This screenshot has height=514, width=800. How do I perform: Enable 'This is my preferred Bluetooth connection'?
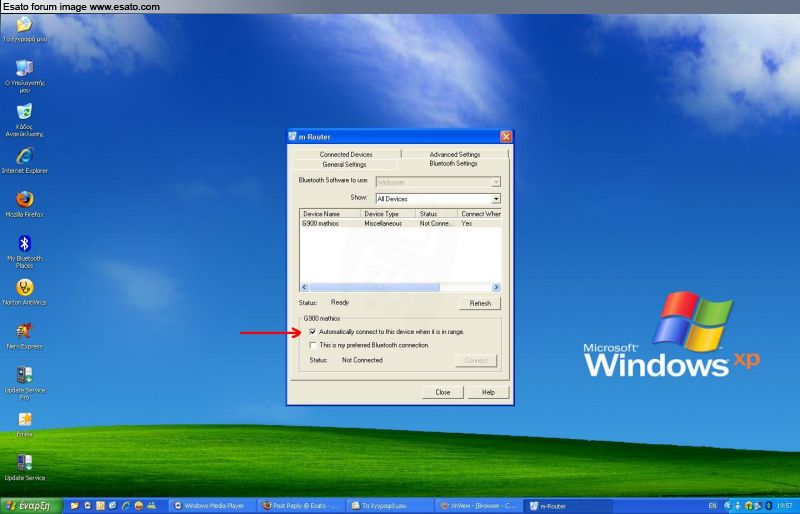click(313, 346)
